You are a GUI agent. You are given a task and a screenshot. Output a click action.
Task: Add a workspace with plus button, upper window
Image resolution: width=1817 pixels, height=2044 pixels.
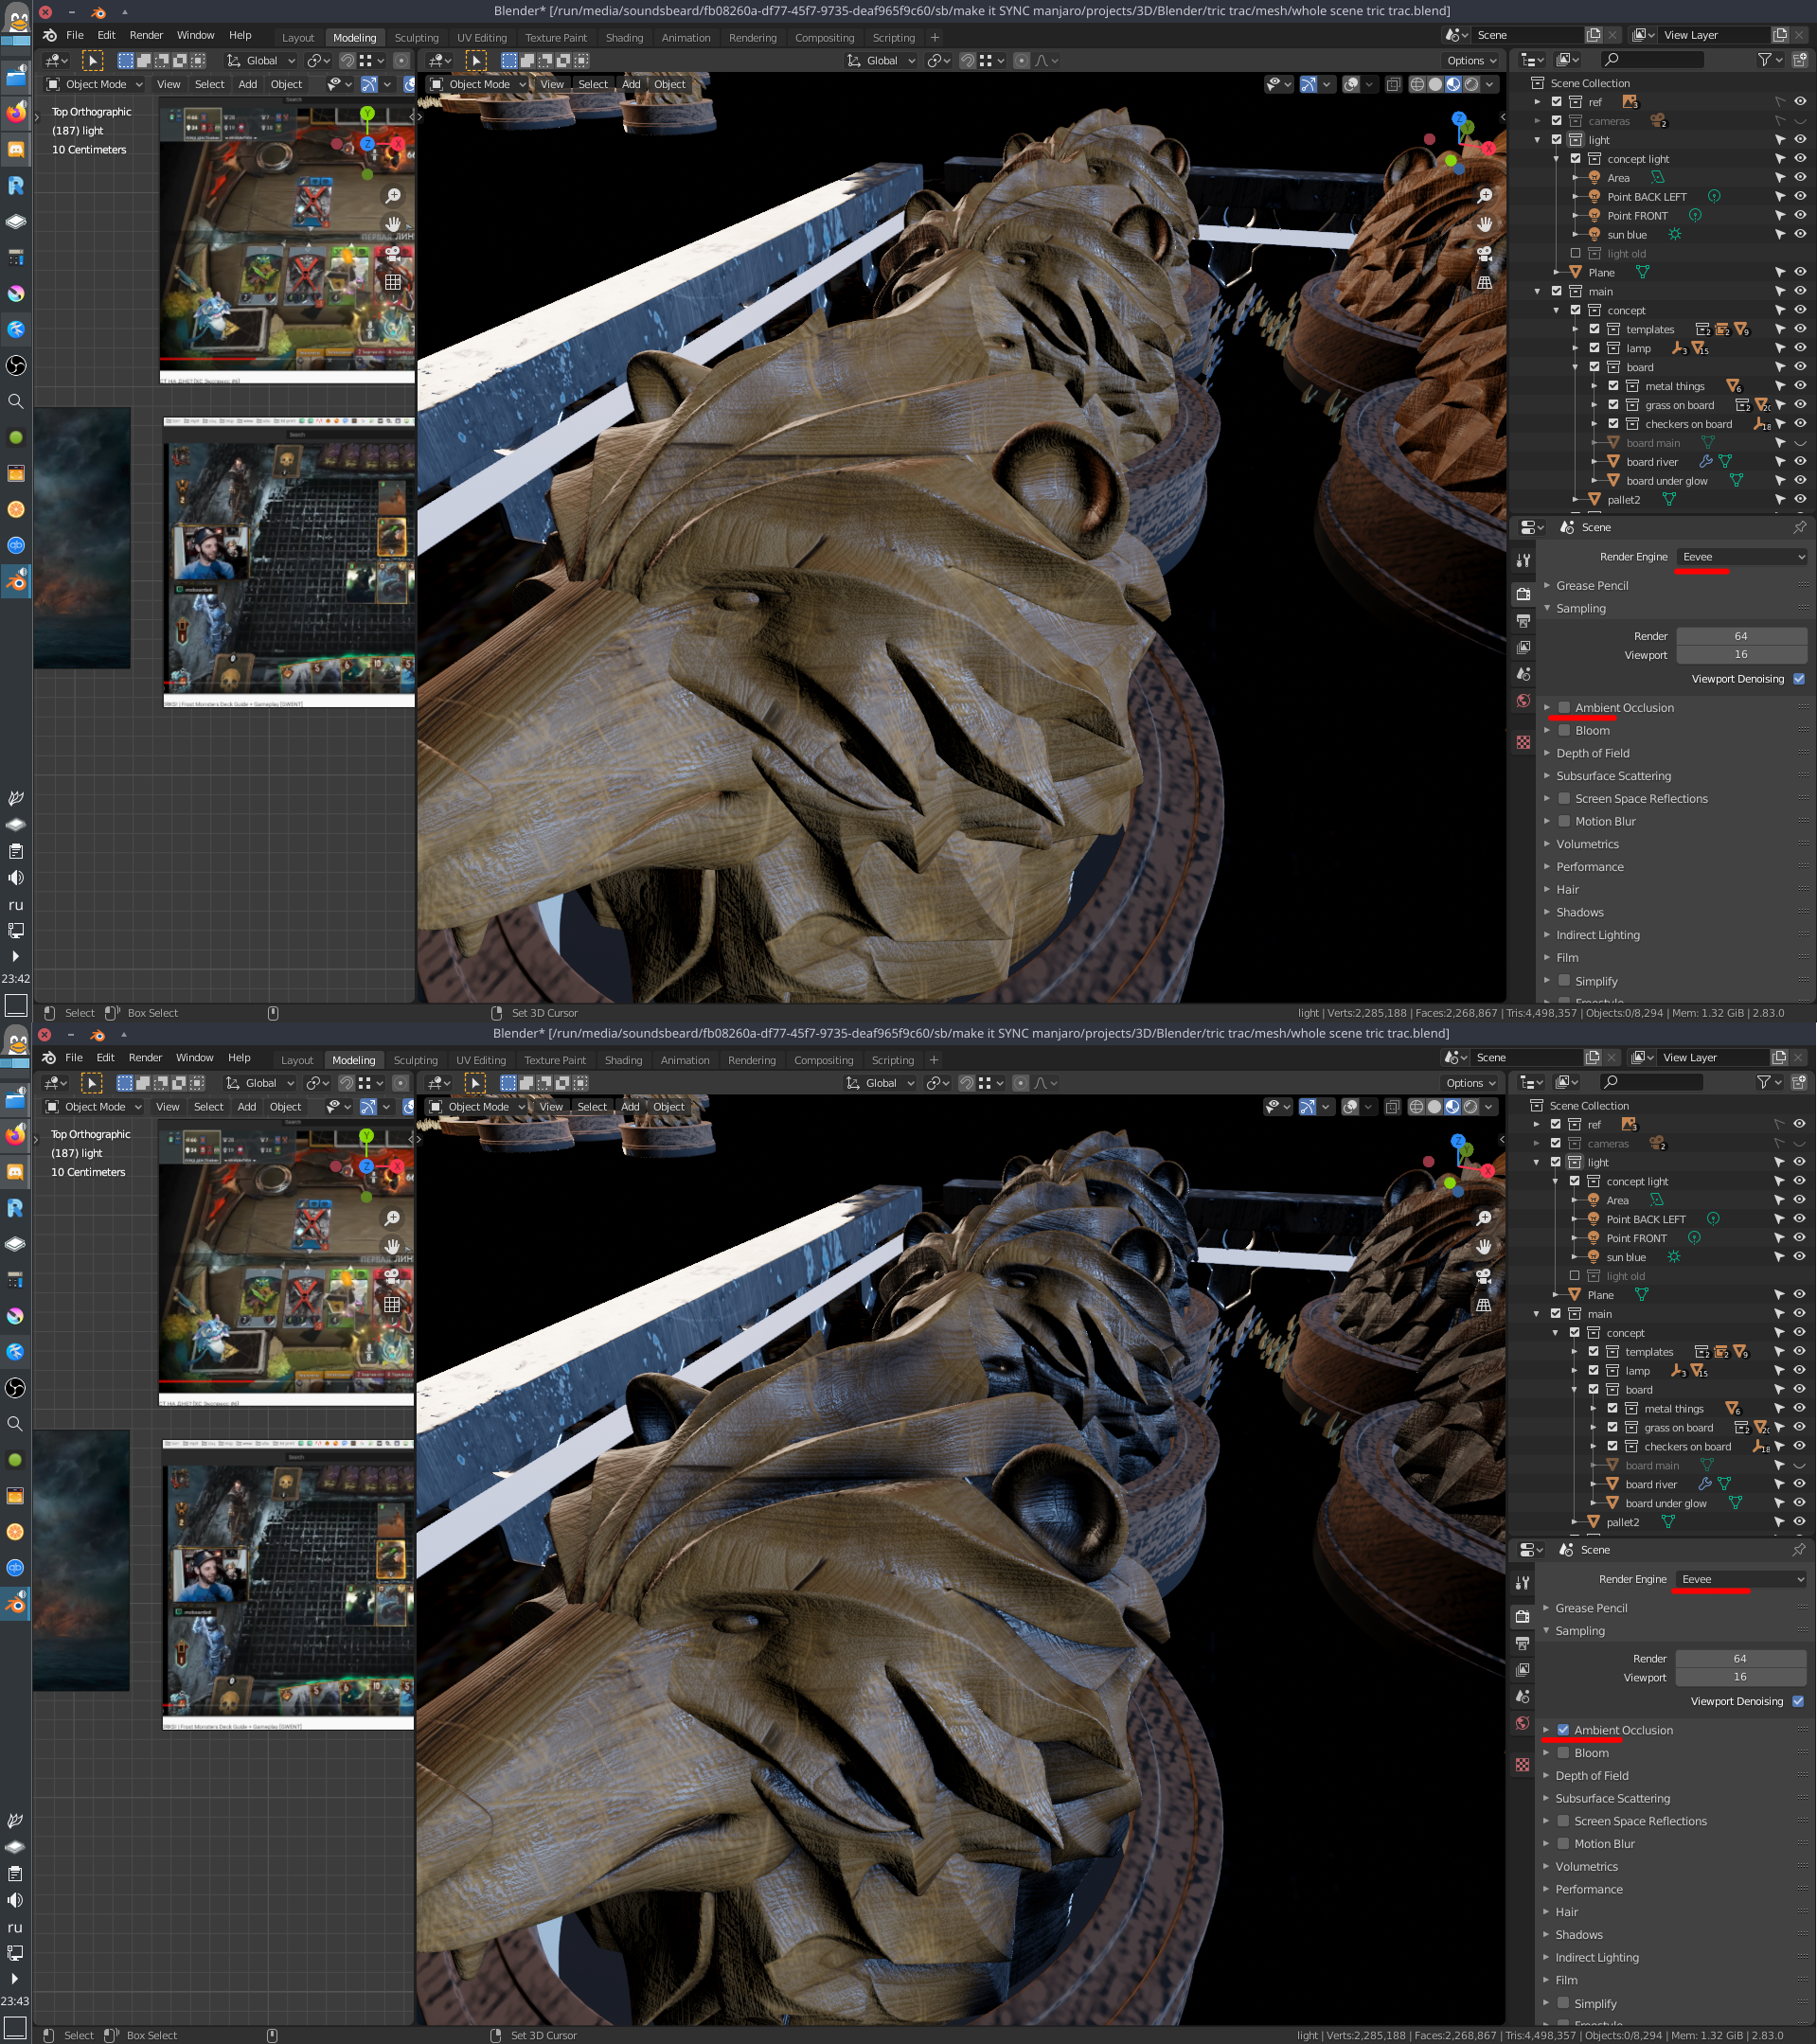(x=935, y=38)
